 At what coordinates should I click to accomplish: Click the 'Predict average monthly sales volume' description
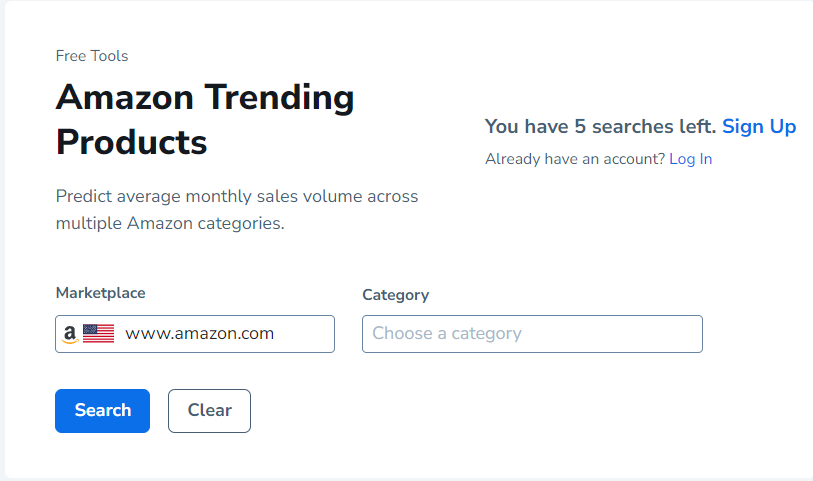(237, 196)
